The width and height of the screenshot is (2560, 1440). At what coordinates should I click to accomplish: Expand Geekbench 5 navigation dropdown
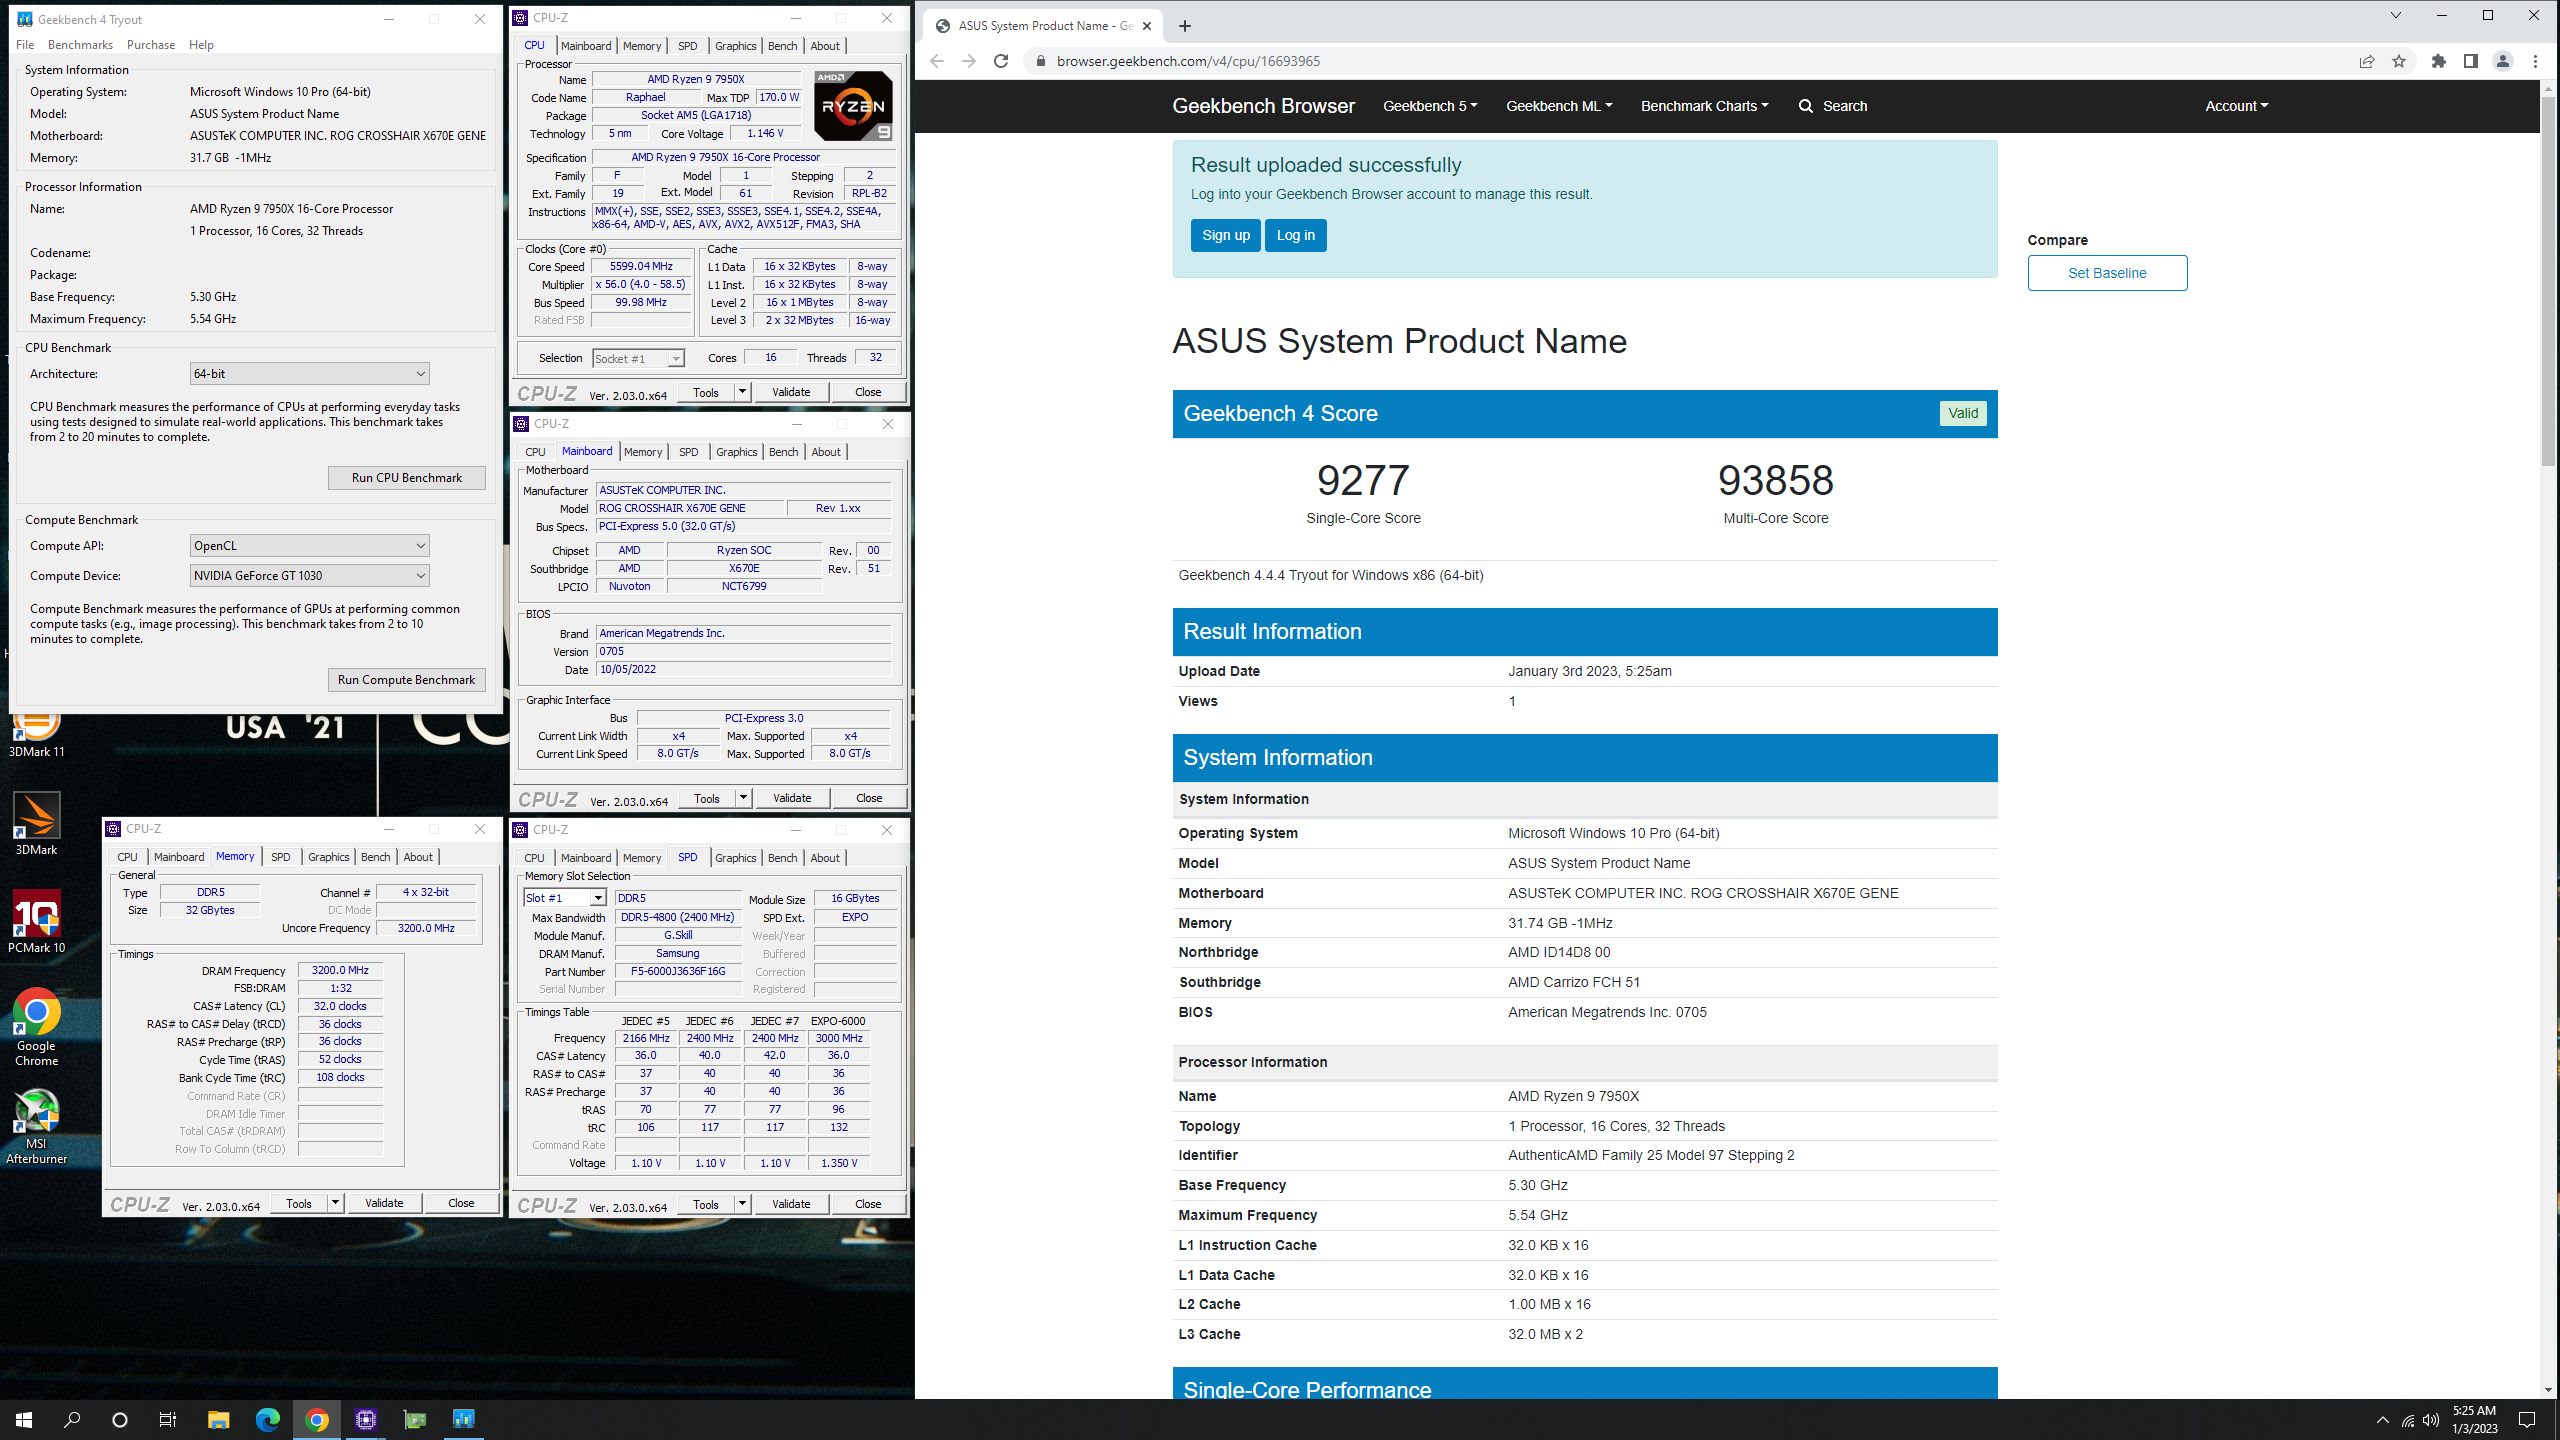[x=1430, y=106]
